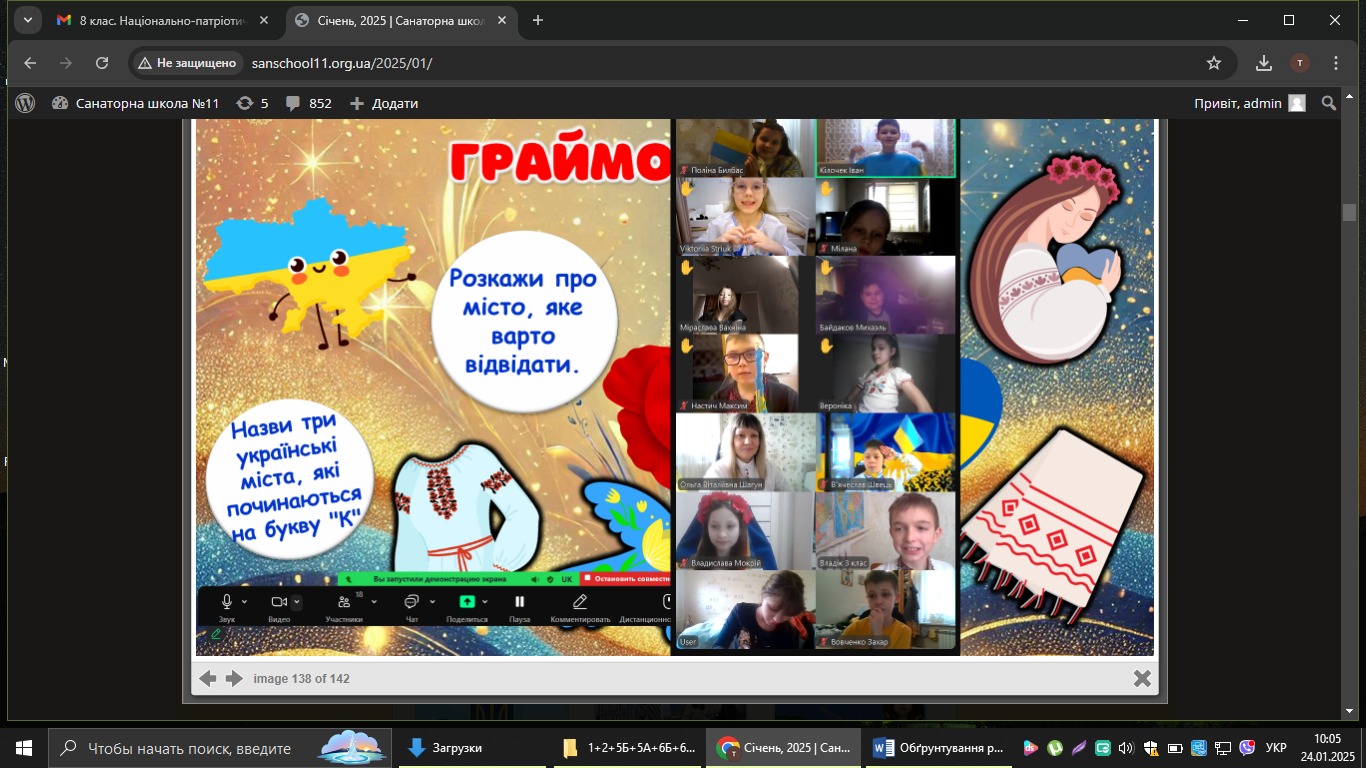Click the page vertical scrollbar thumb

click(1349, 212)
